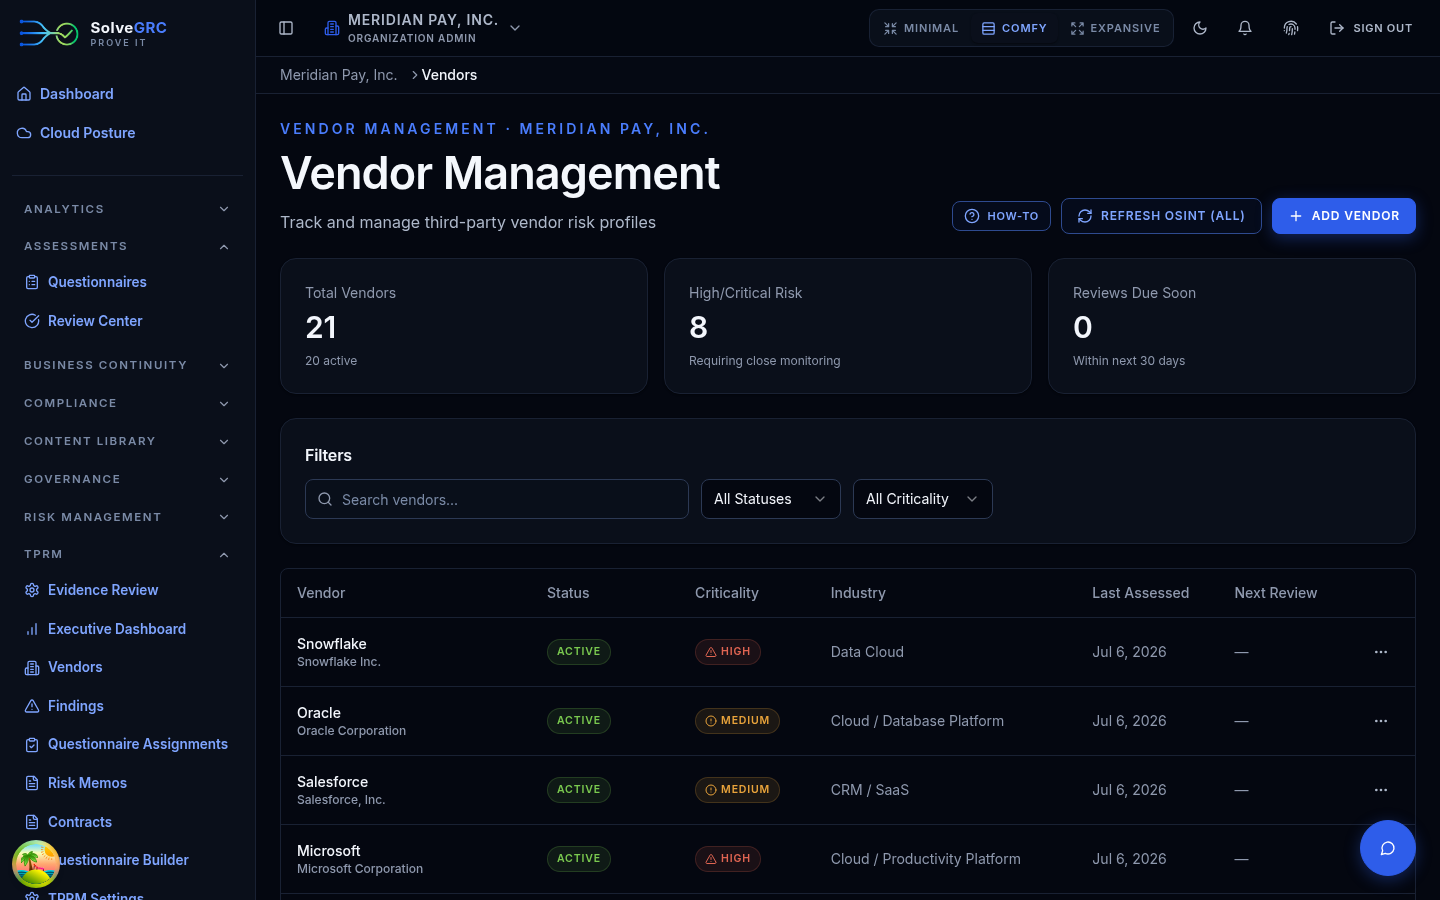Open Risk Memos page

tap(87, 783)
